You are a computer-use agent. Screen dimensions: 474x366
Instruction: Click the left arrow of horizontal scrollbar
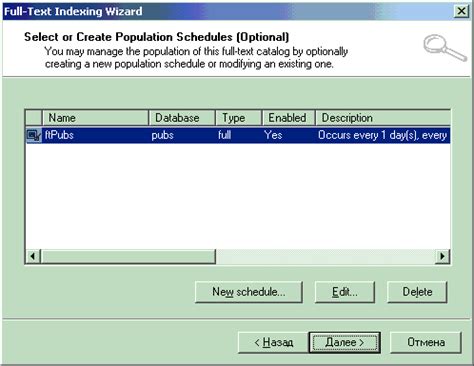point(33,256)
